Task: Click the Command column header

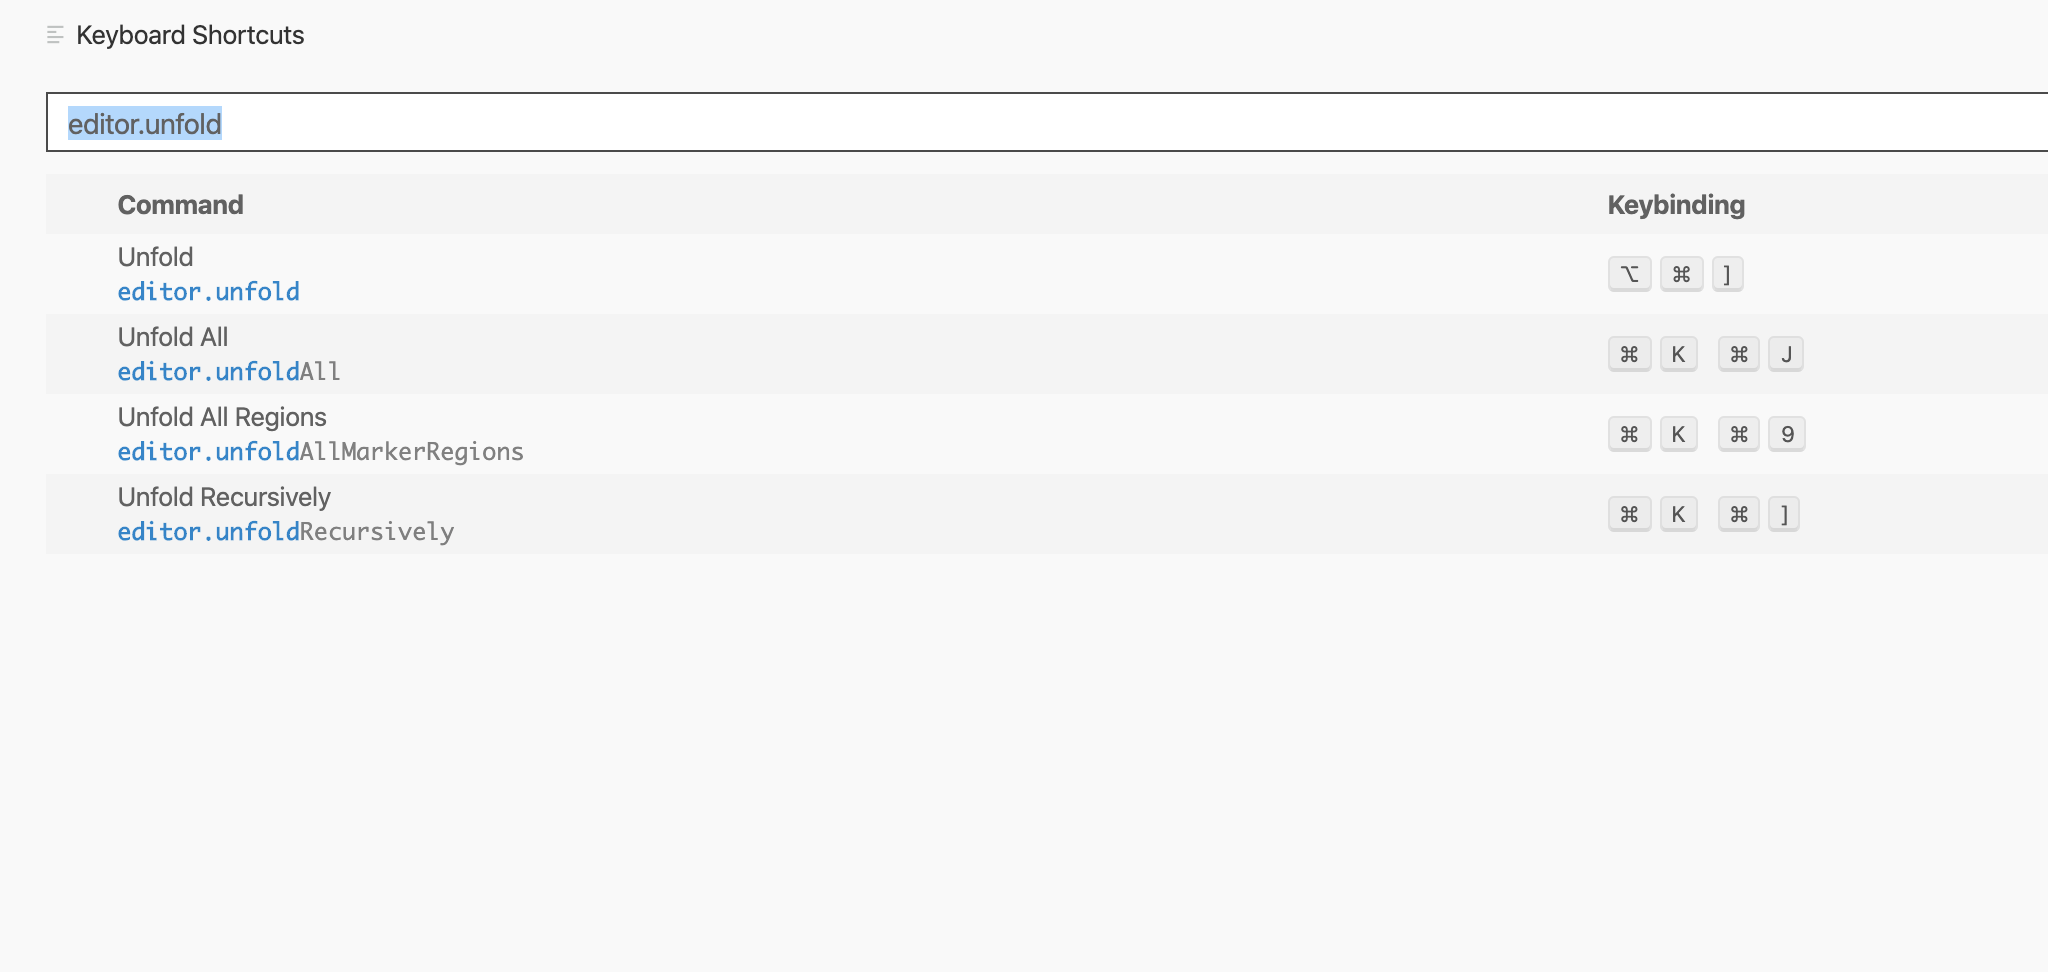Action: (x=180, y=204)
